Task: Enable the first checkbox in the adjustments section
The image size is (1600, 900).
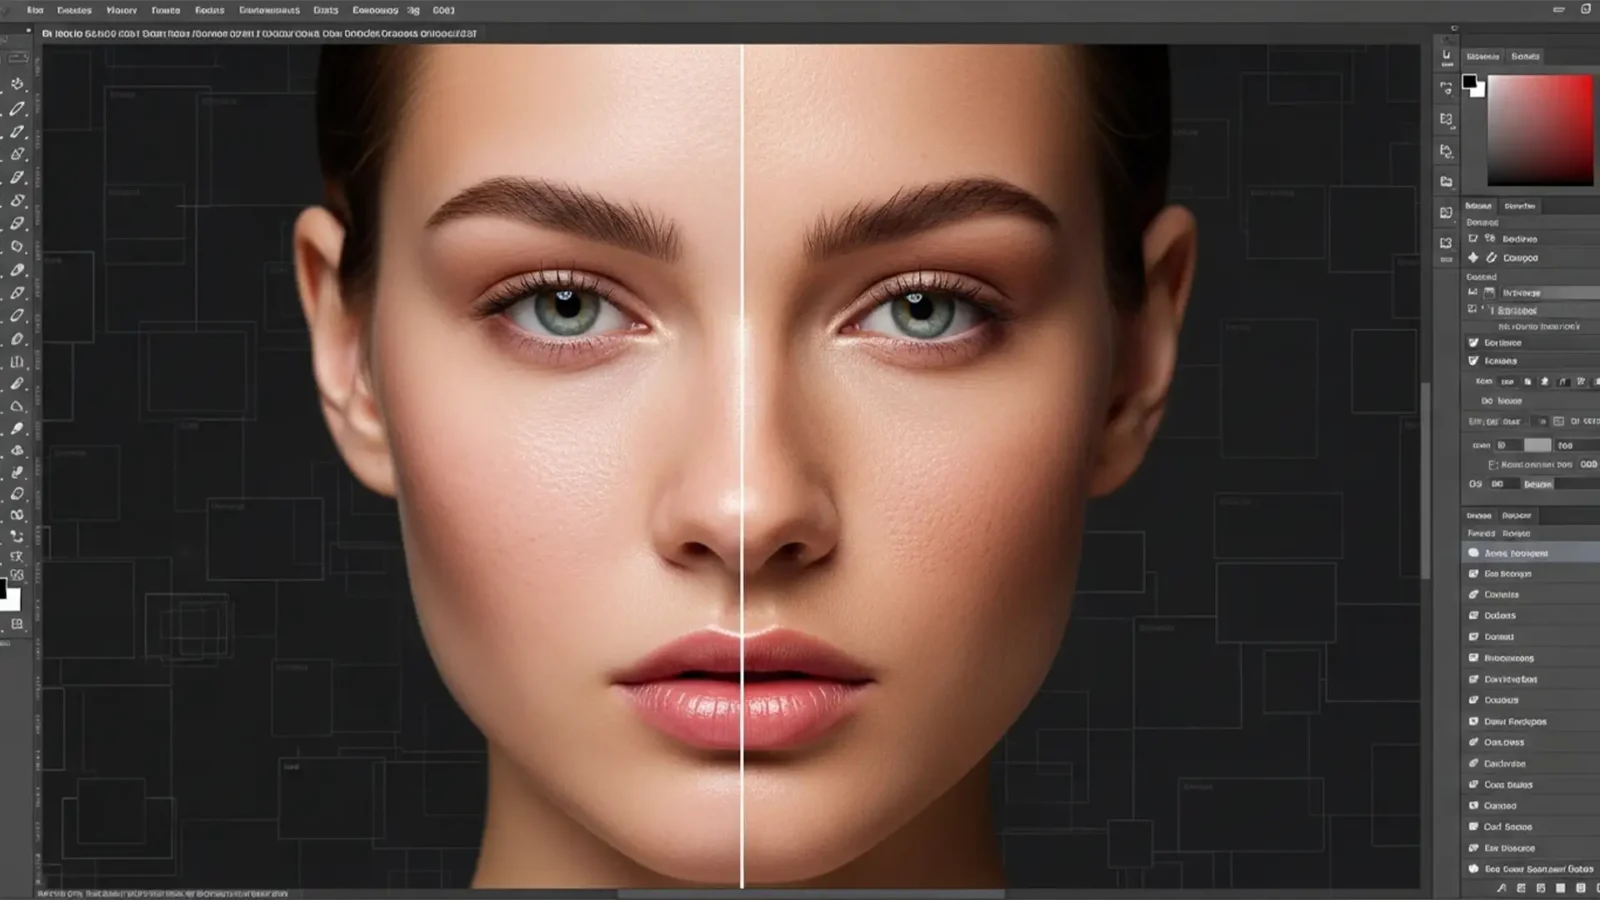Action: (x=1475, y=342)
